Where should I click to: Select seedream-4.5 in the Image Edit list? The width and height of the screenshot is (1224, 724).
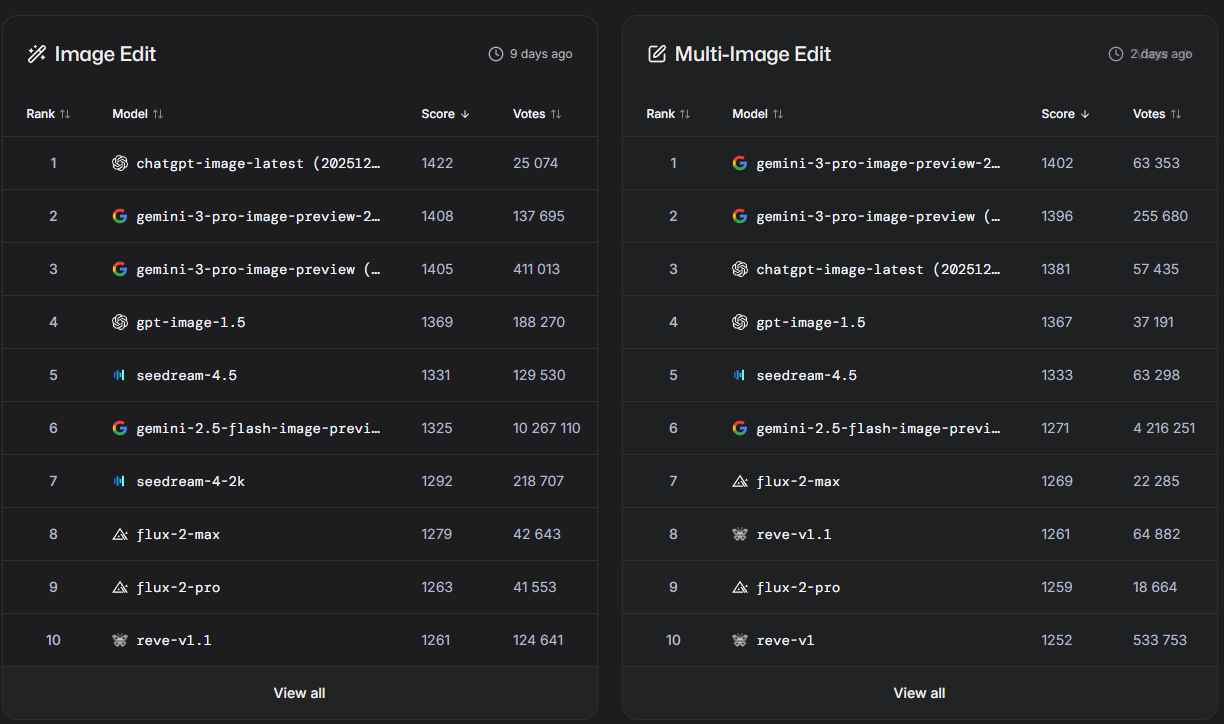click(186, 375)
